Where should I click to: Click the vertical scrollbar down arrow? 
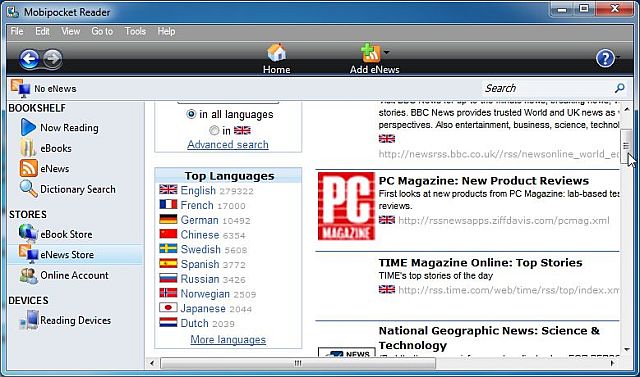pos(627,349)
